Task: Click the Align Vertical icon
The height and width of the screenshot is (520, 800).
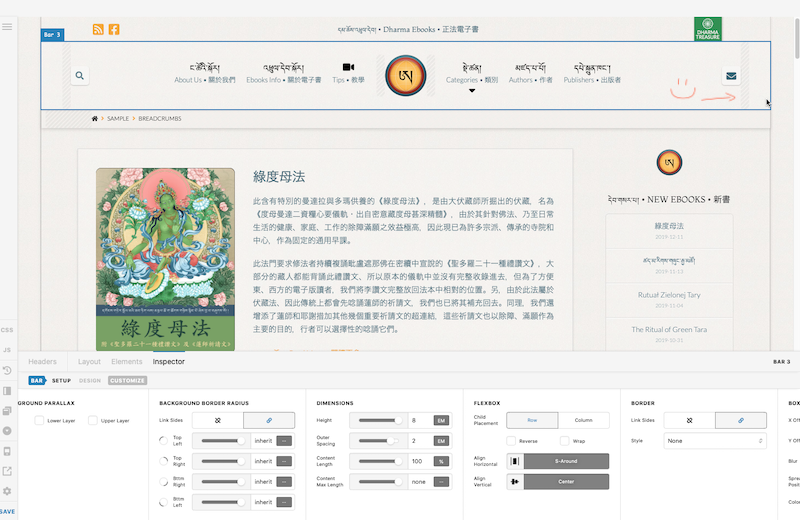Action: [x=515, y=482]
